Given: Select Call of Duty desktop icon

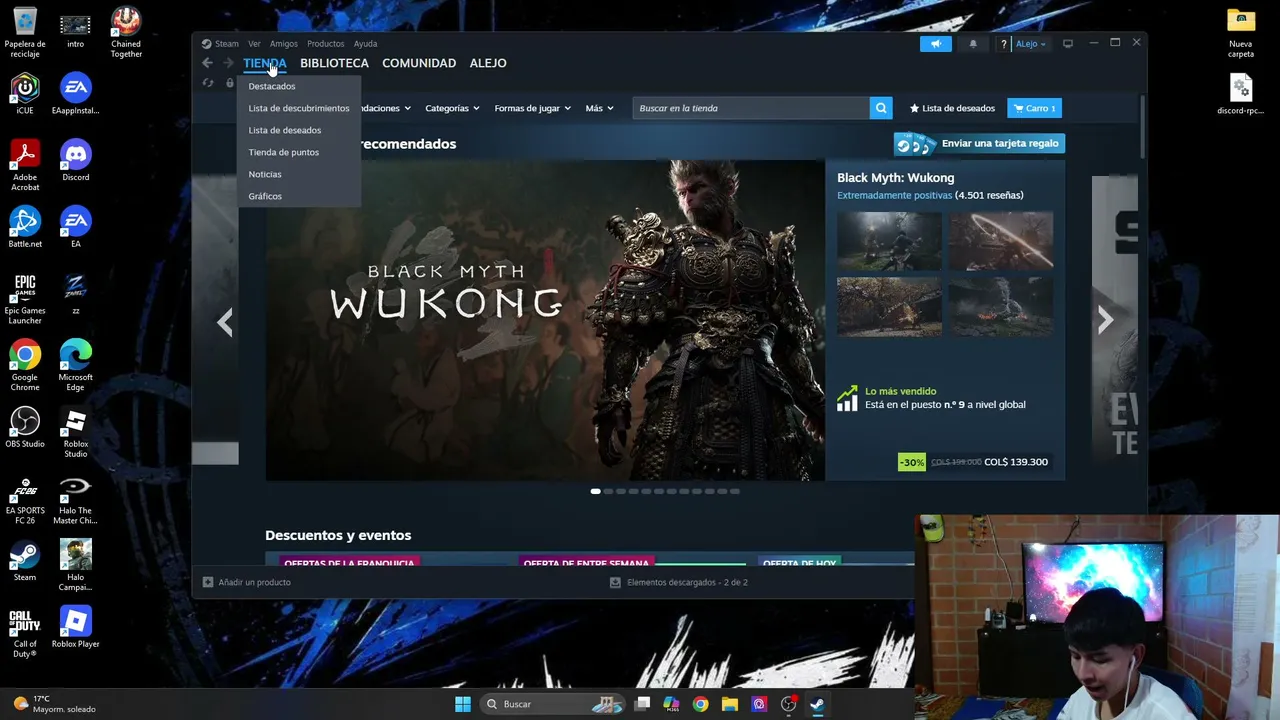Looking at the screenshot, I should (x=25, y=632).
